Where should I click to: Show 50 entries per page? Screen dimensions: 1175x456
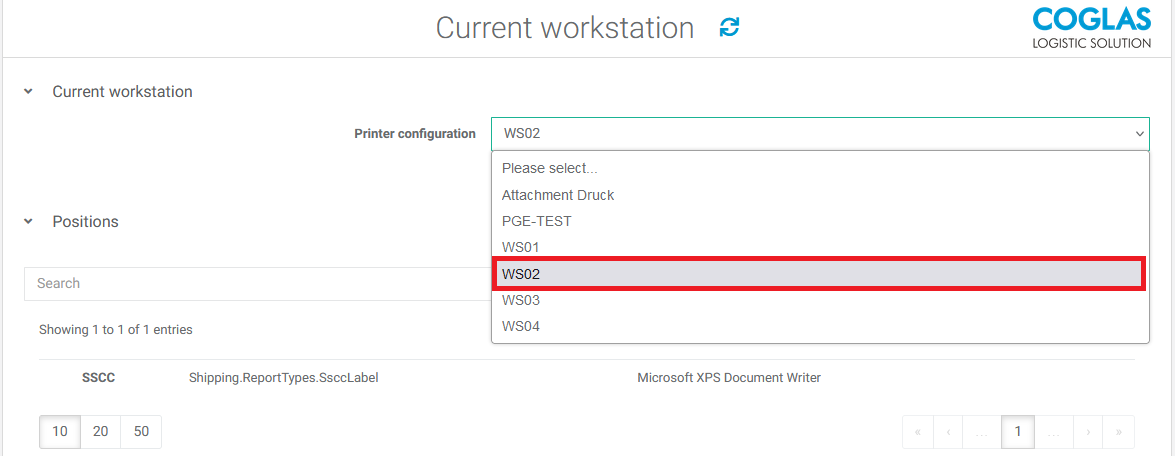(141, 432)
